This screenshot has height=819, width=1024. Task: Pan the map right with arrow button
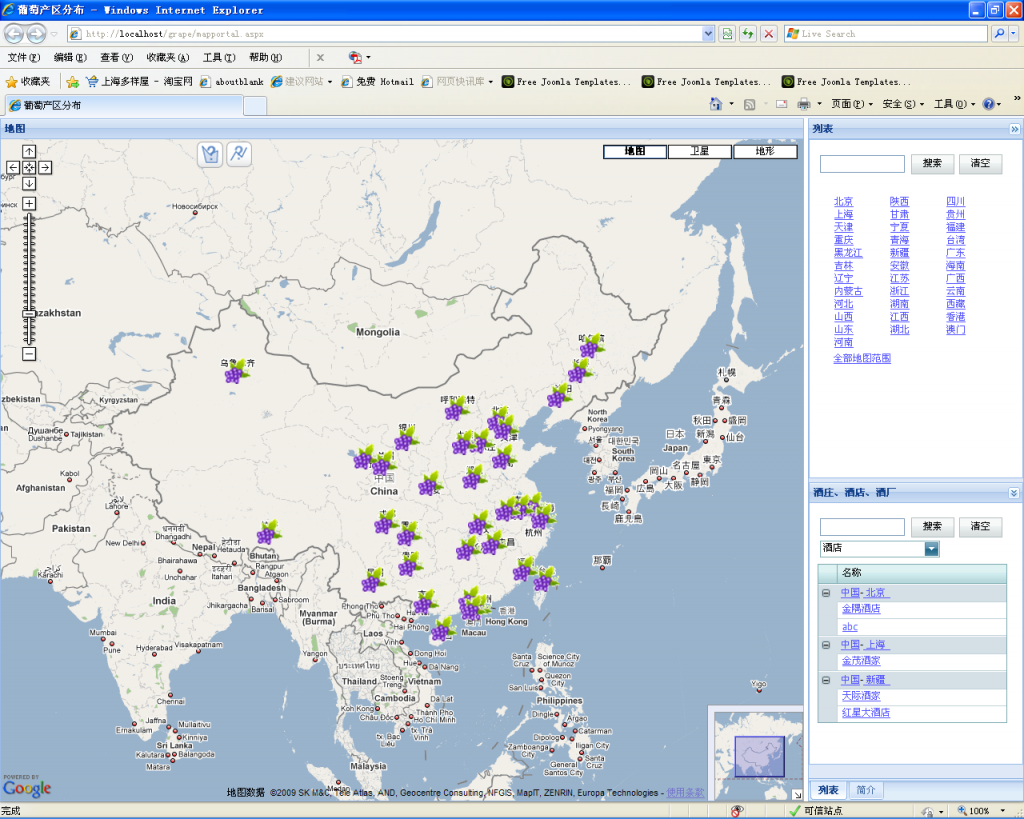click(x=45, y=167)
